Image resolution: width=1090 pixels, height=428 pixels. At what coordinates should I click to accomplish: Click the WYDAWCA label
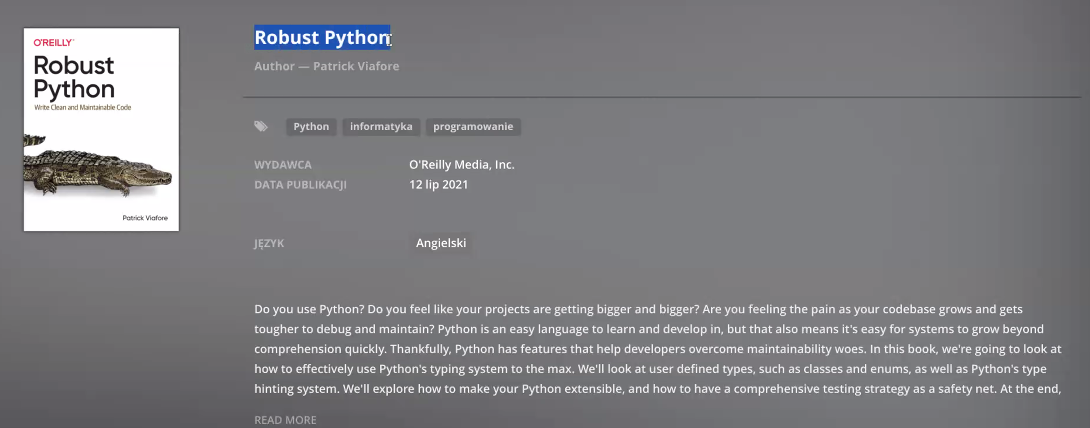283,165
